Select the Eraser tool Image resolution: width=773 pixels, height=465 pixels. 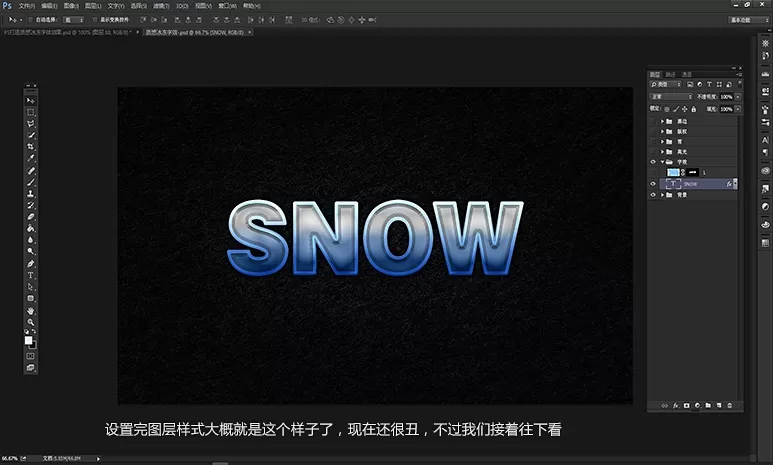(31, 216)
